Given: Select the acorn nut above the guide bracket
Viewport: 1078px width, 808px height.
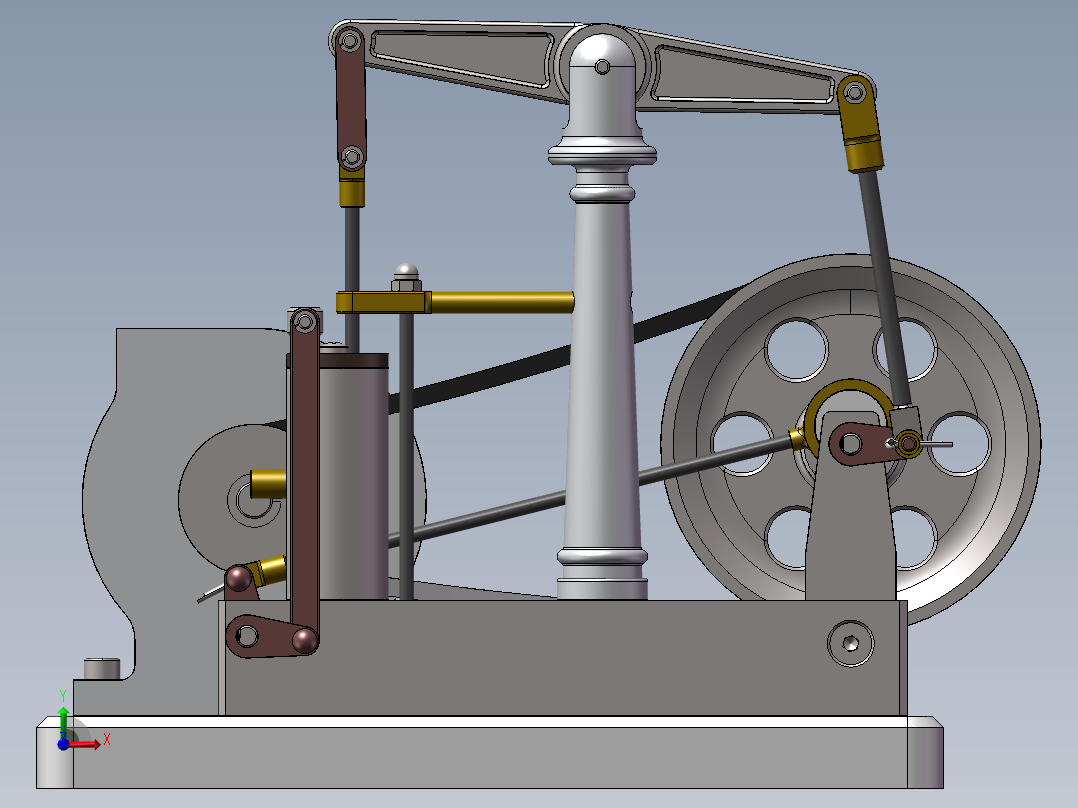Looking at the screenshot, I should pos(406,278).
